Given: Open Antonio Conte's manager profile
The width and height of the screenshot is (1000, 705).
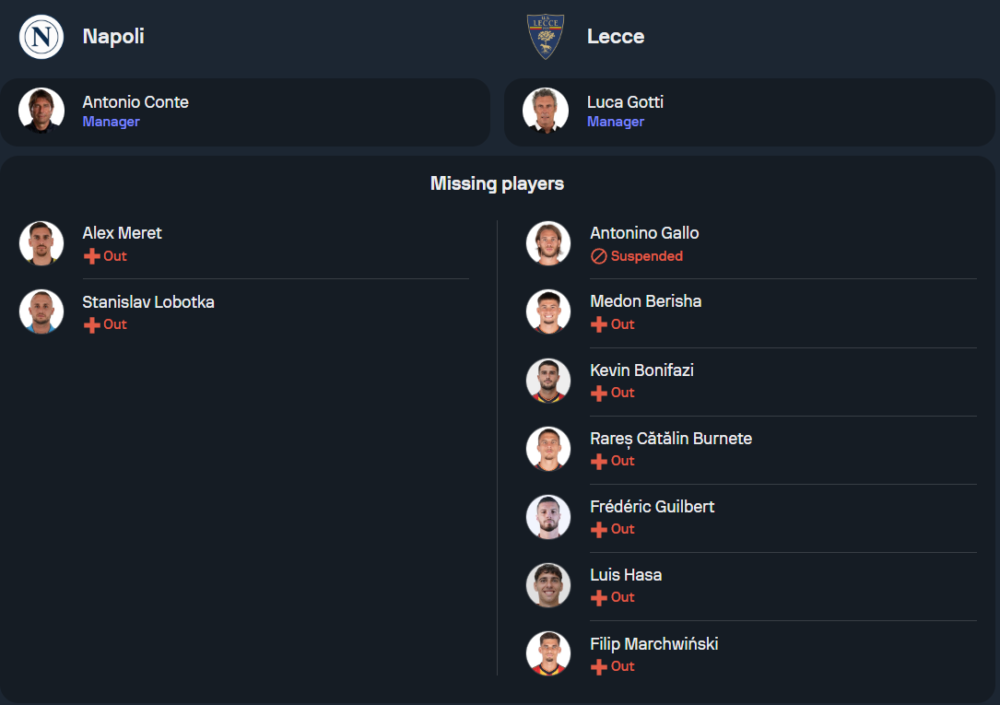Looking at the screenshot, I should click(x=135, y=102).
